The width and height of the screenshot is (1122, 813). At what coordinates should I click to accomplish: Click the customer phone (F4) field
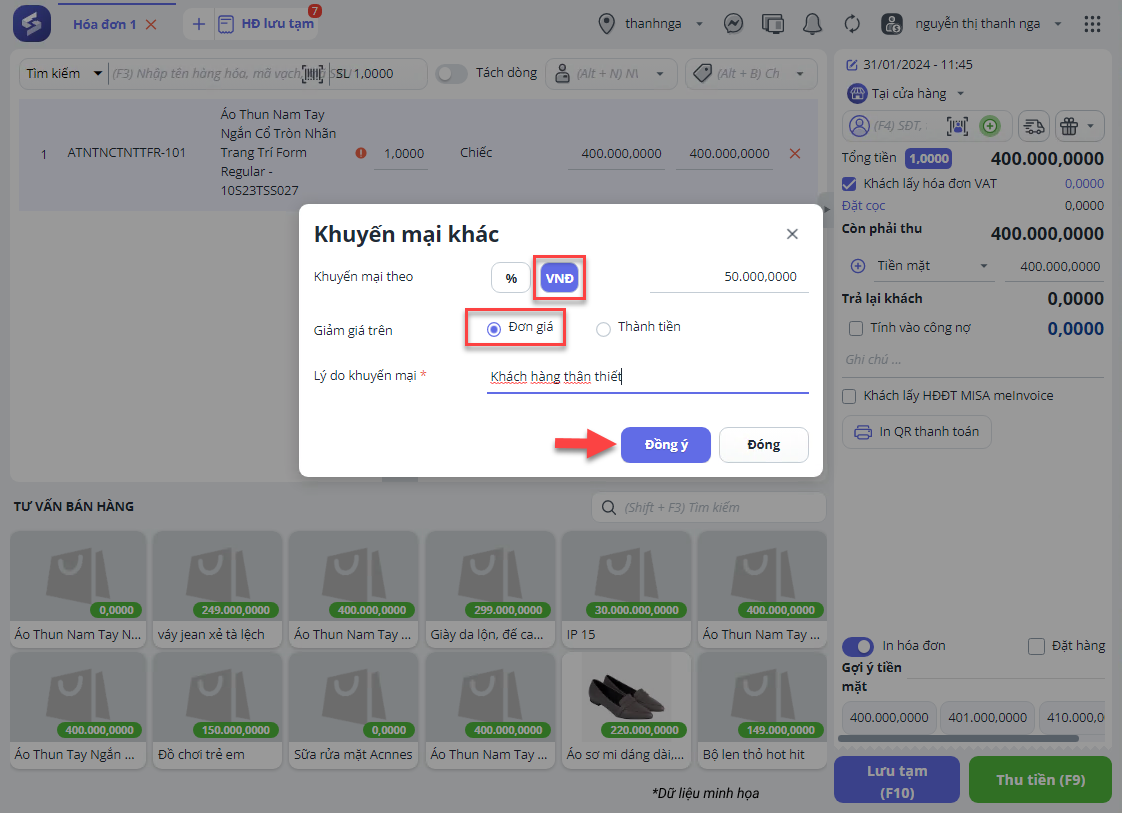(x=900, y=126)
